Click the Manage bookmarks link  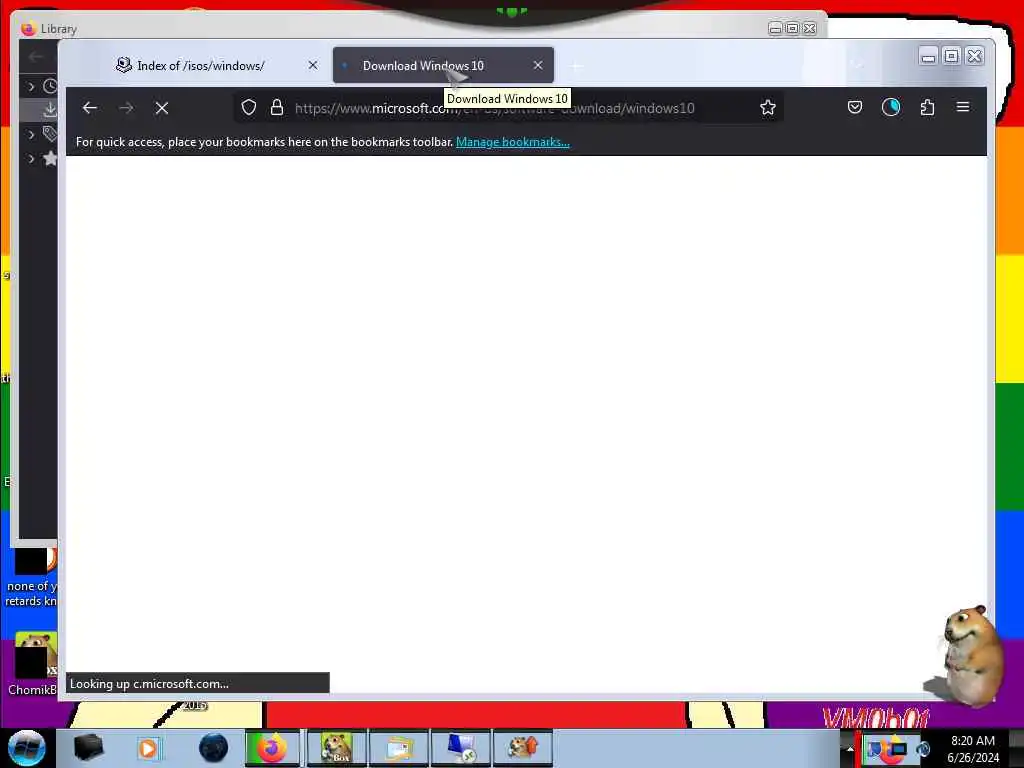pyautogui.click(x=513, y=142)
